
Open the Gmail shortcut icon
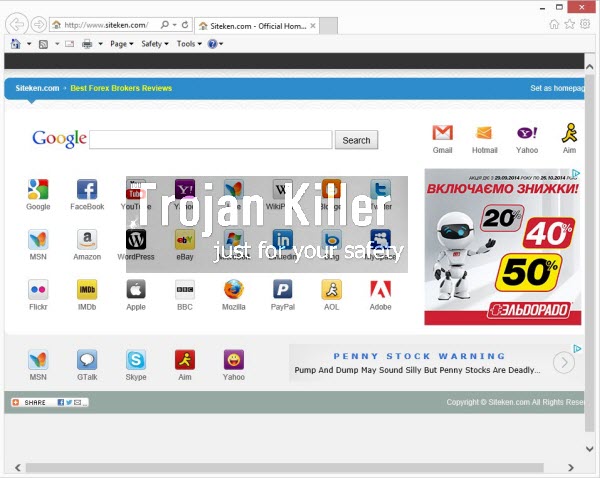point(442,133)
